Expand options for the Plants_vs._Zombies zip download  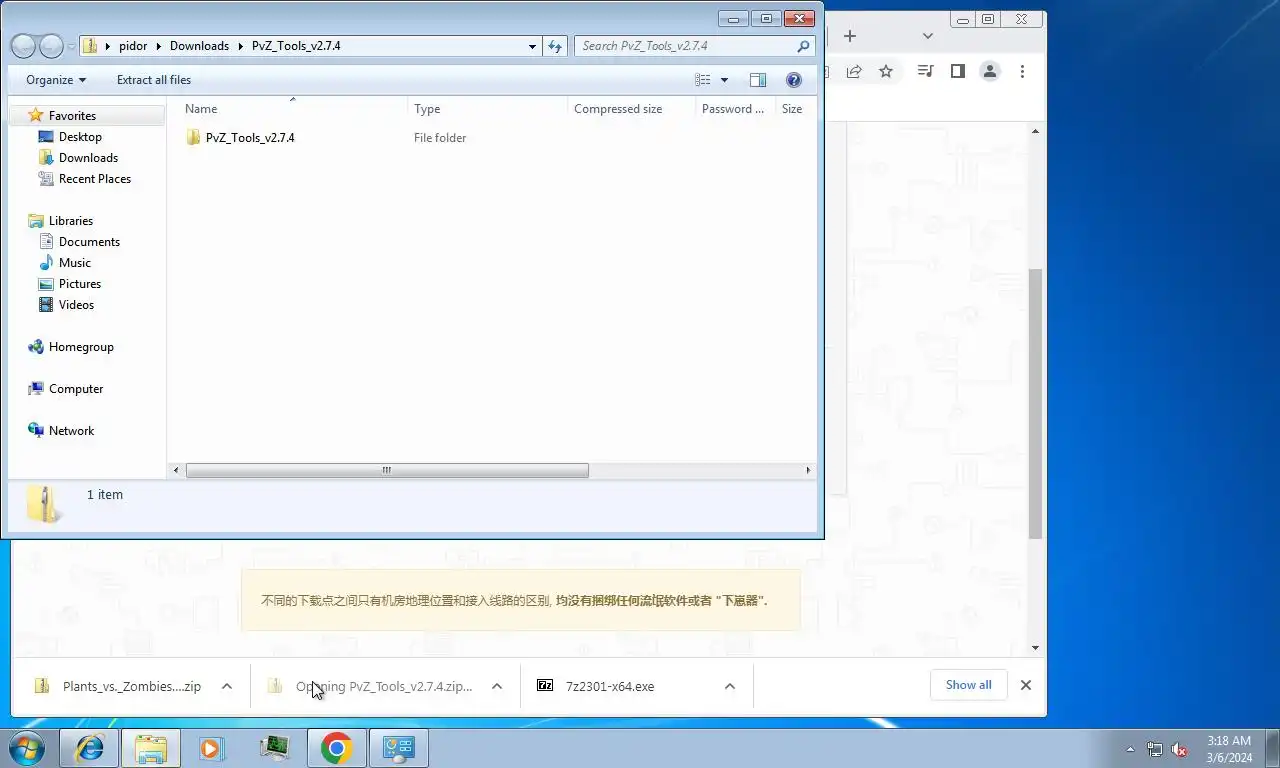[227, 686]
